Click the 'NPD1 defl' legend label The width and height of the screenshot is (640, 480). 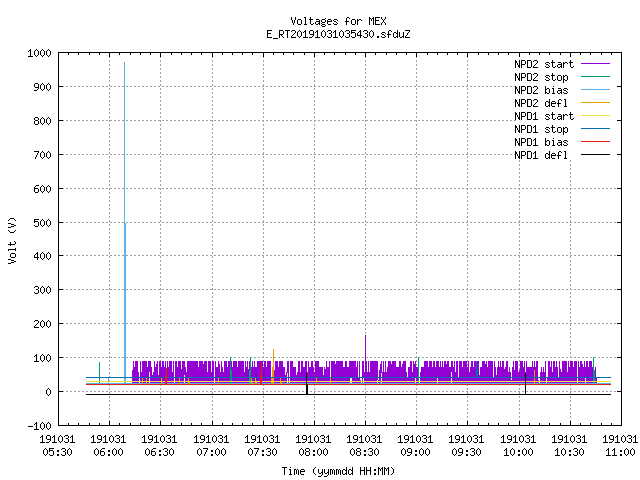[541, 156]
